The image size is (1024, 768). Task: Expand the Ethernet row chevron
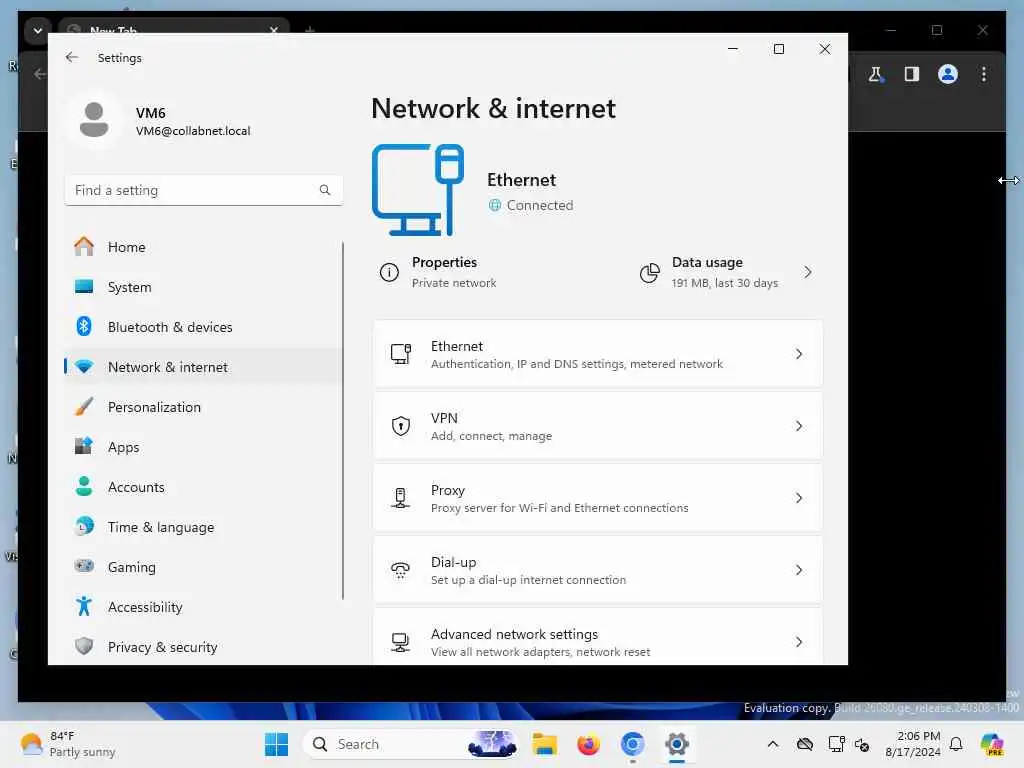pos(799,354)
